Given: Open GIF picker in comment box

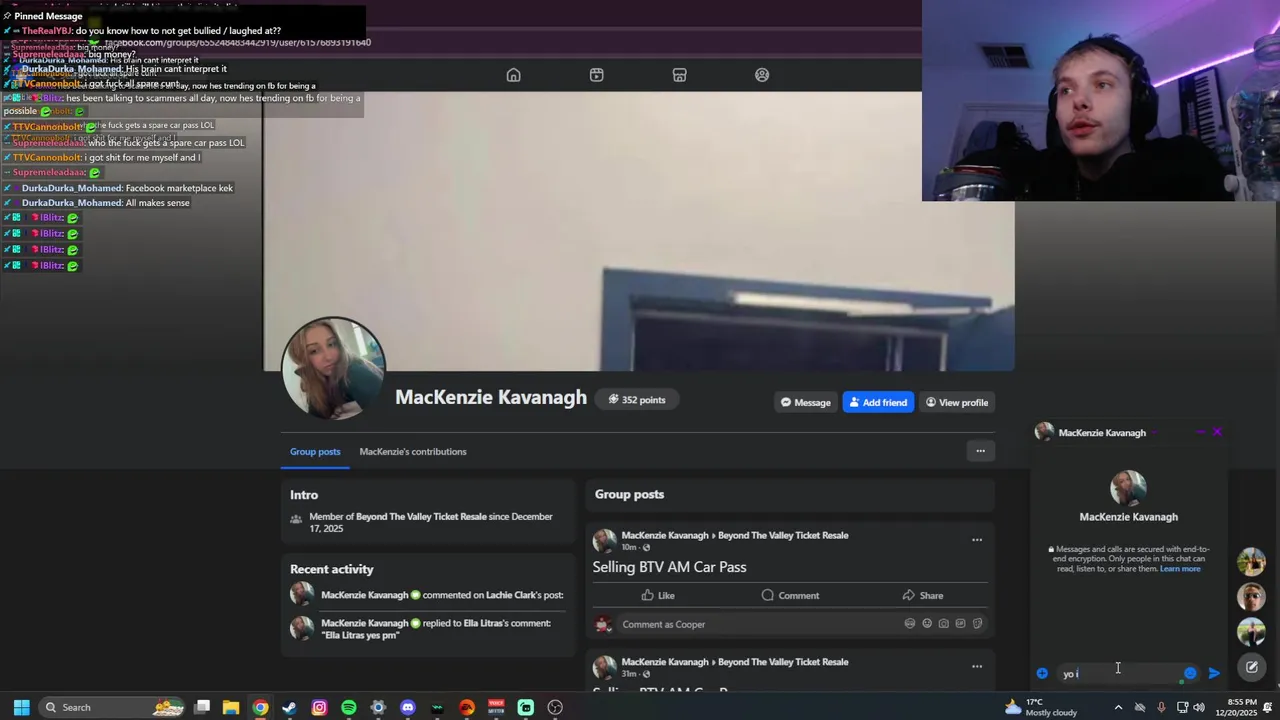Looking at the screenshot, I should pos(960,624).
